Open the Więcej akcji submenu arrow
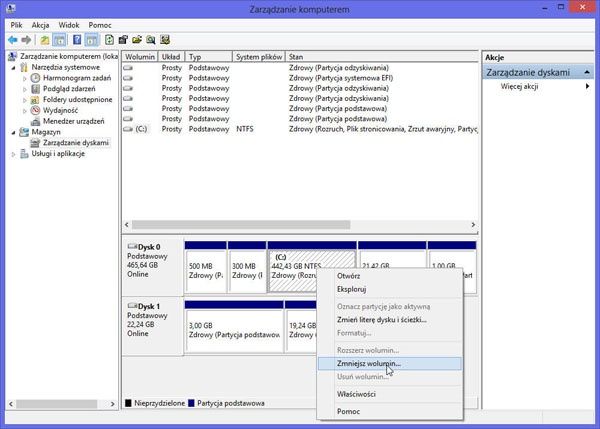The image size is (600, 429). tap(587, 86)
